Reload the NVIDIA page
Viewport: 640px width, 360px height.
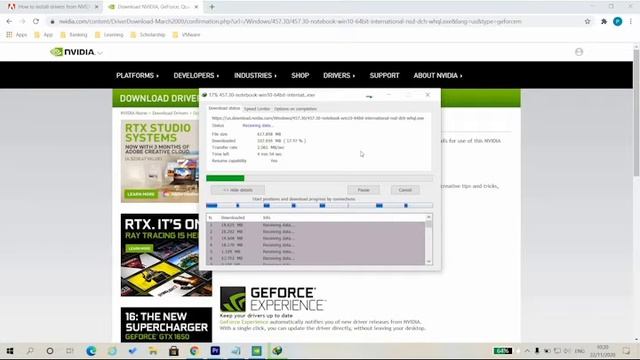[x=36, y=21]
